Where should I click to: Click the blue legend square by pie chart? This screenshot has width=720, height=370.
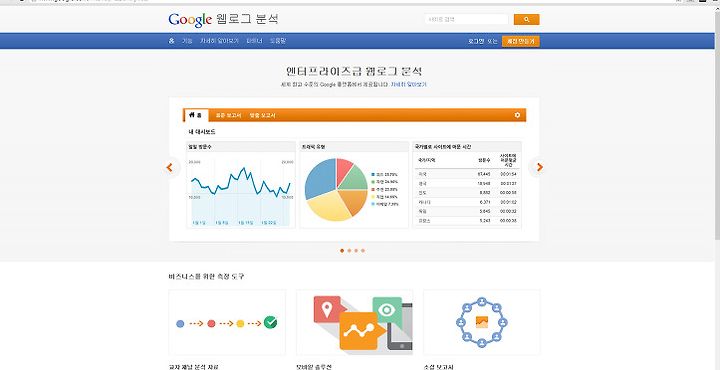coord(373,175)
